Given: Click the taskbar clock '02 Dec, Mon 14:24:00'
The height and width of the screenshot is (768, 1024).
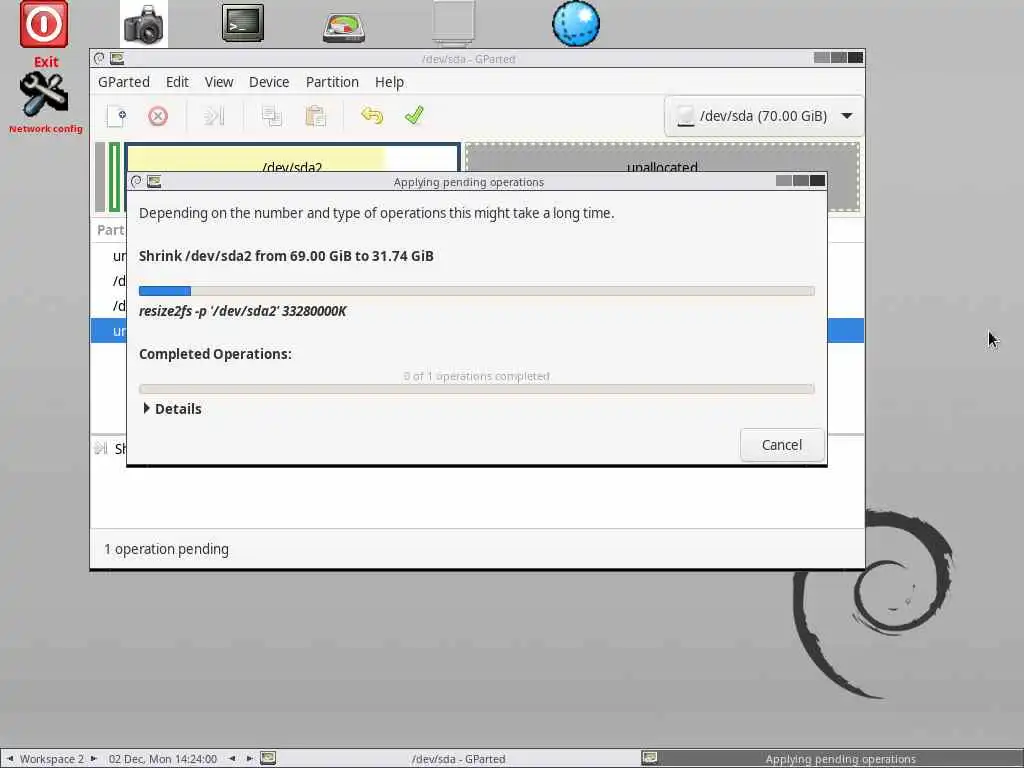Looking at the screenshot, I should 163,759.
